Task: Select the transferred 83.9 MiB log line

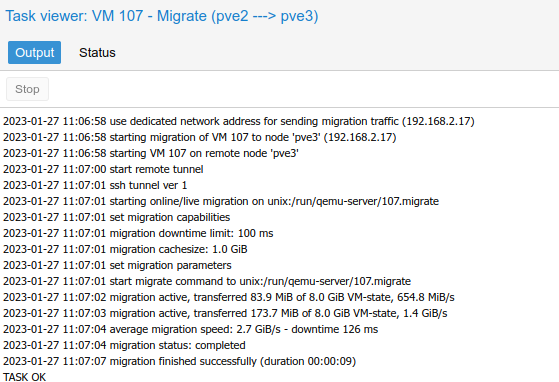Action: coord(229,298)
